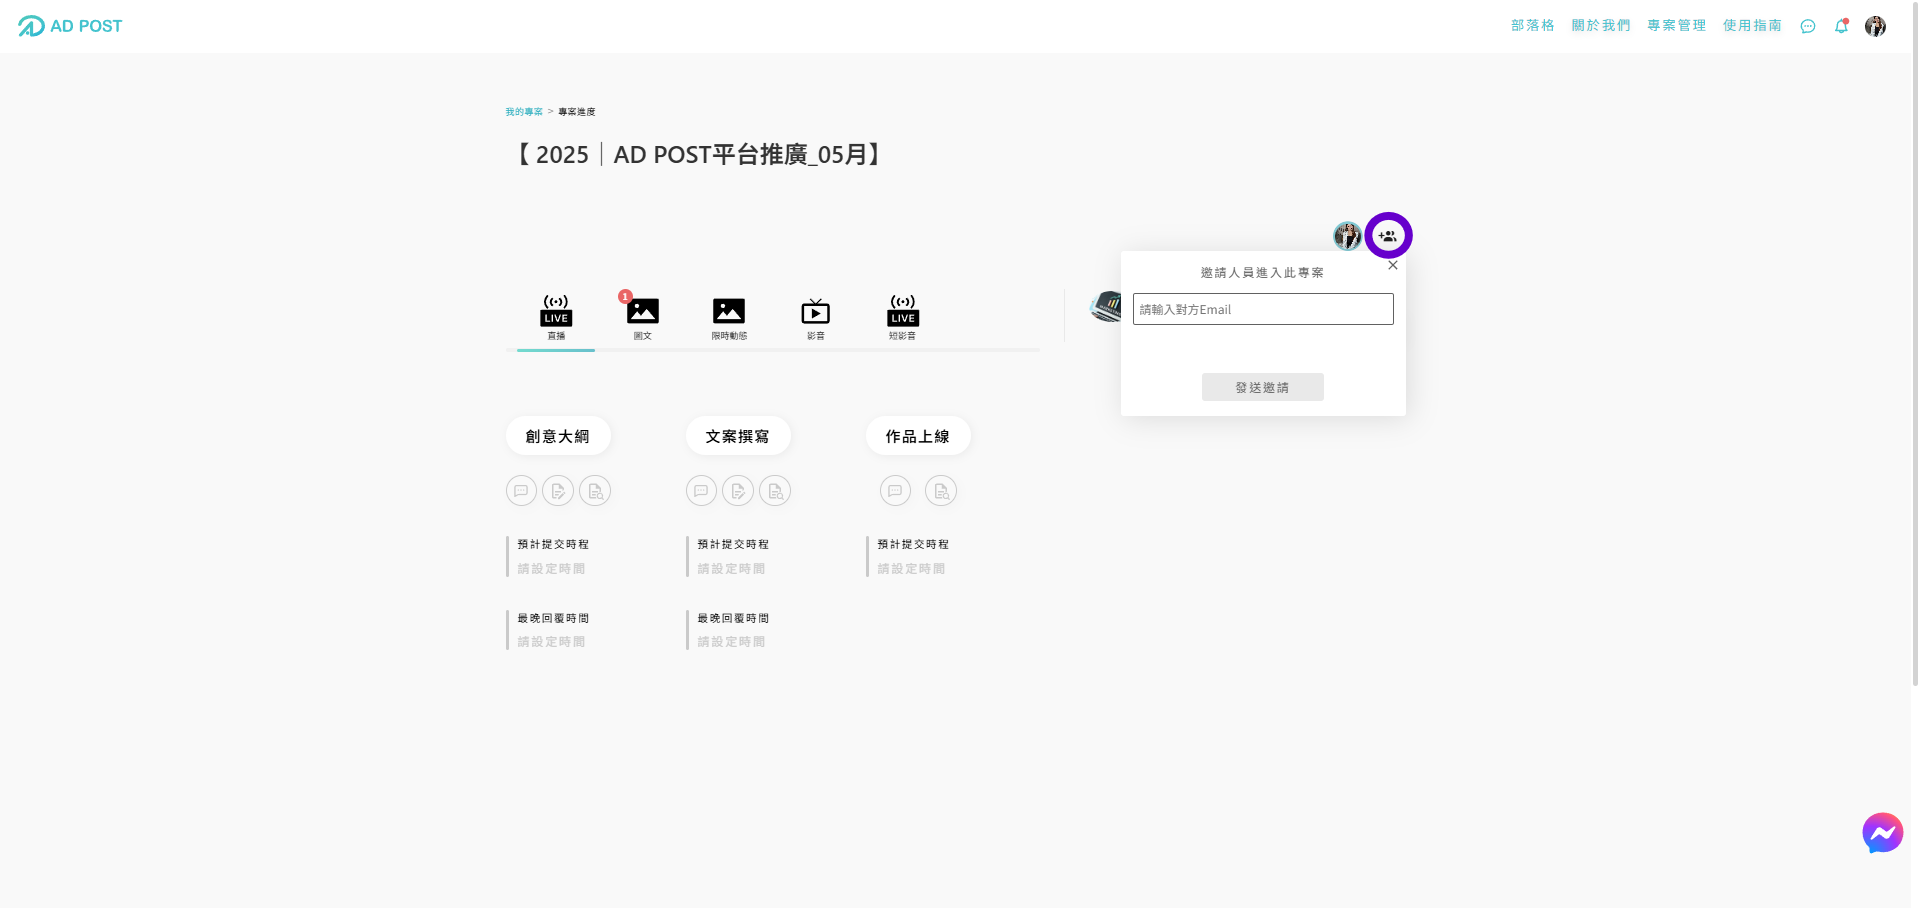Open the file review icon under 作品上線
The height and width of the screenshot is (908, 1919).
[x=940, y=490]
